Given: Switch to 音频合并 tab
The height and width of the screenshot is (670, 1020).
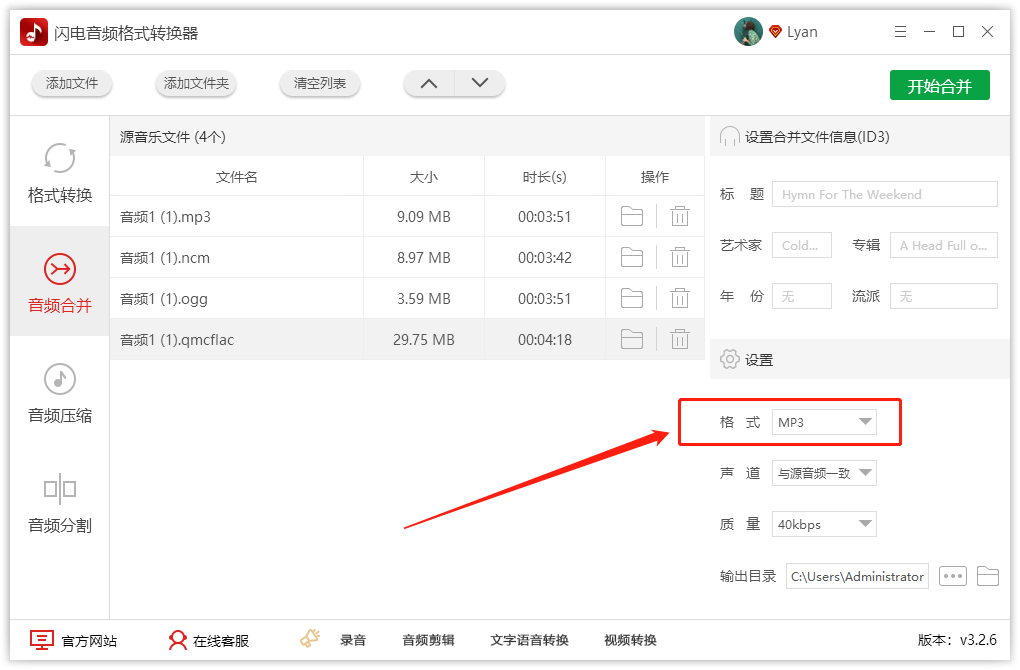Looking at the screenshot, I should coord(60,282).
